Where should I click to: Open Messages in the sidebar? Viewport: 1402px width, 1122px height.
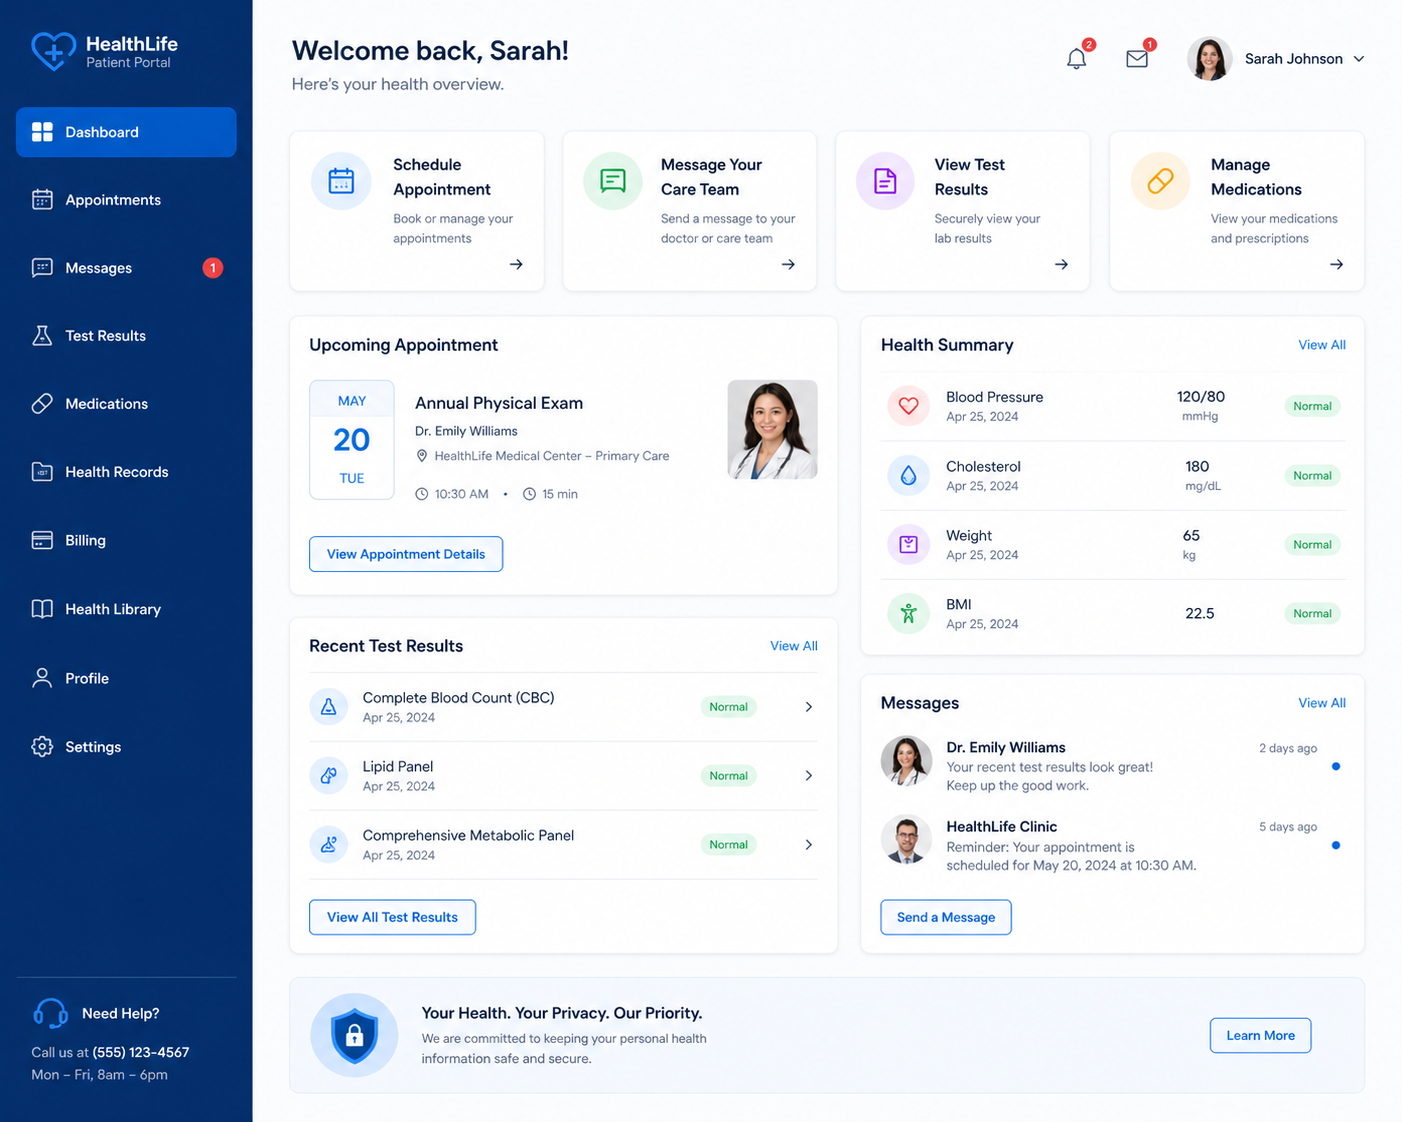point(126,268)
